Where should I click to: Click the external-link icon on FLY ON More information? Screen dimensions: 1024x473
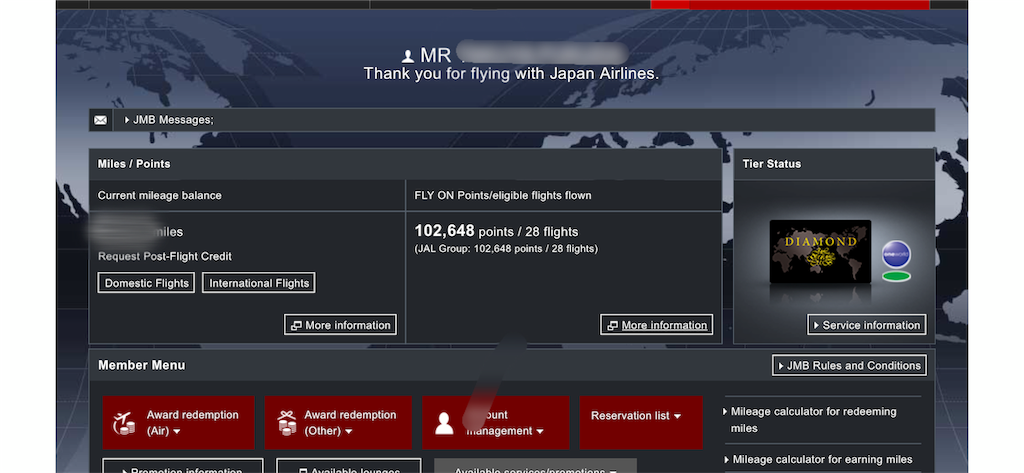pyautogui.click(x=612, y=325)
